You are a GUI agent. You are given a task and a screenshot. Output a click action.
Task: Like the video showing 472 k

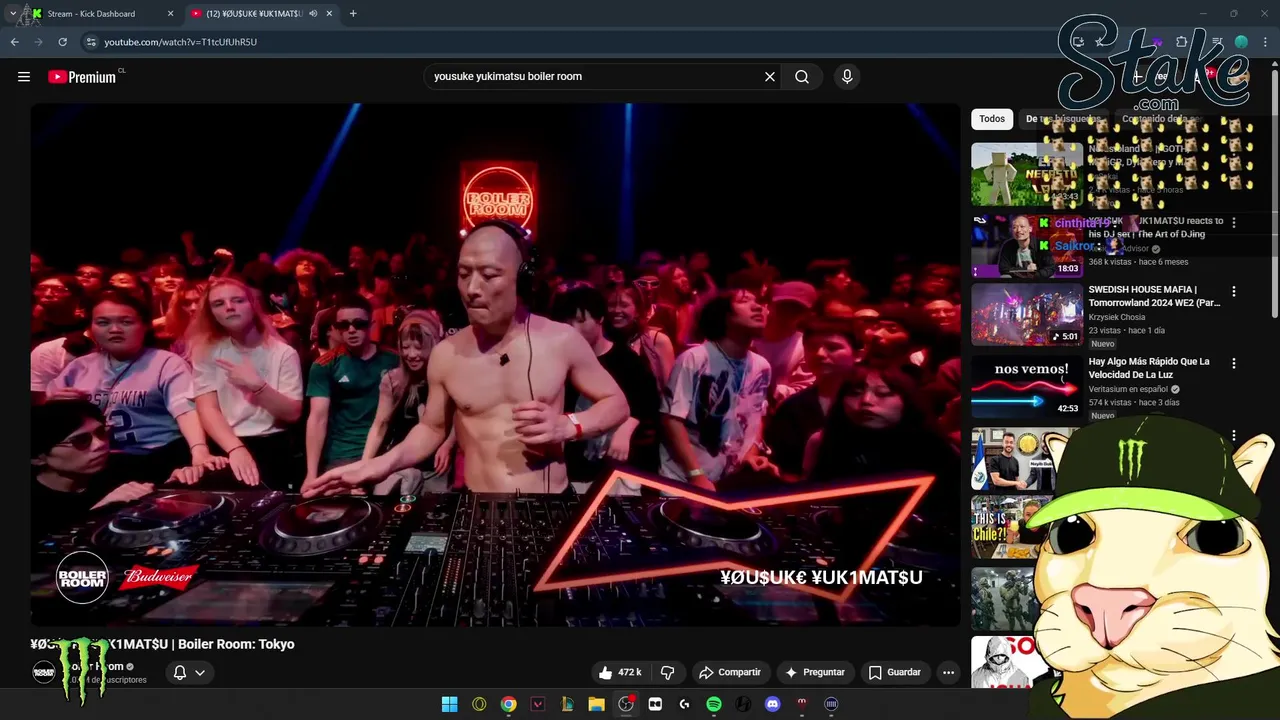click(620, 672)
